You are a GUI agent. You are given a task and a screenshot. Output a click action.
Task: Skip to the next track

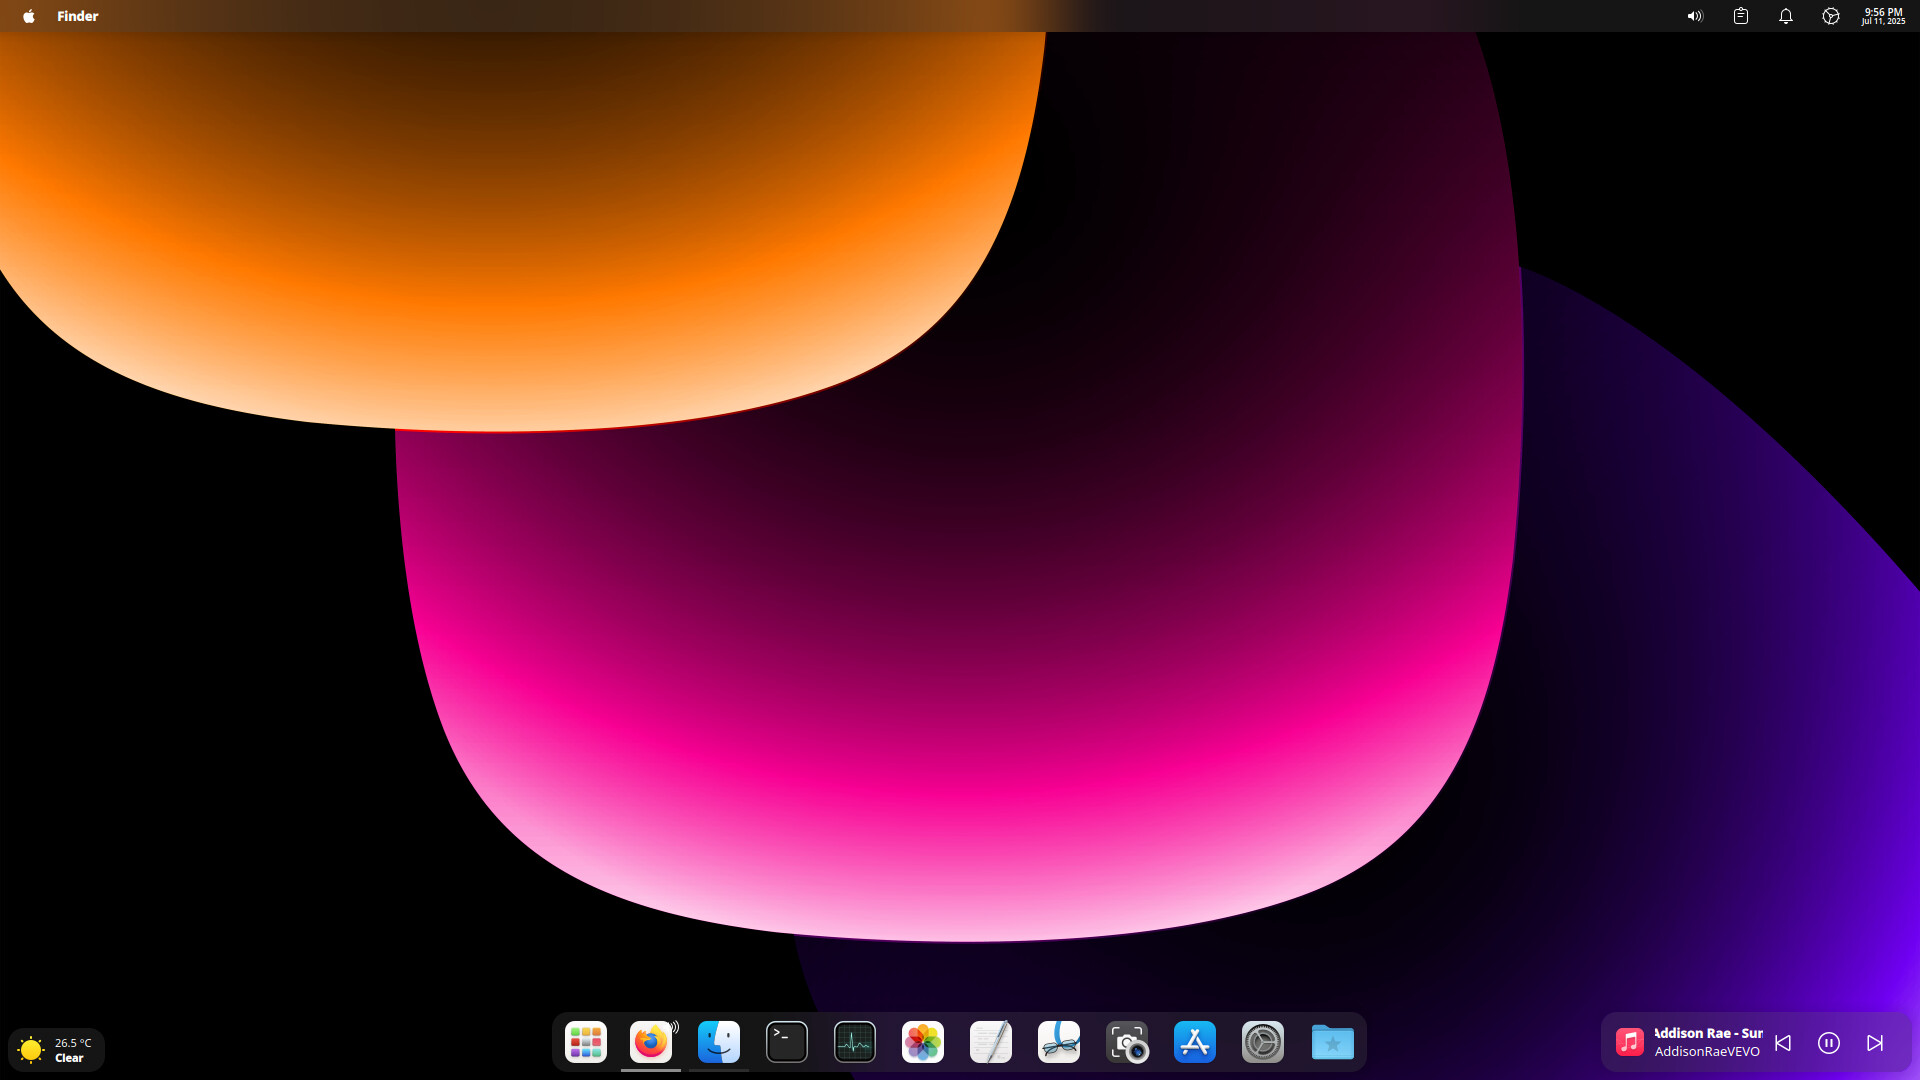[x=1875, y=1043]
